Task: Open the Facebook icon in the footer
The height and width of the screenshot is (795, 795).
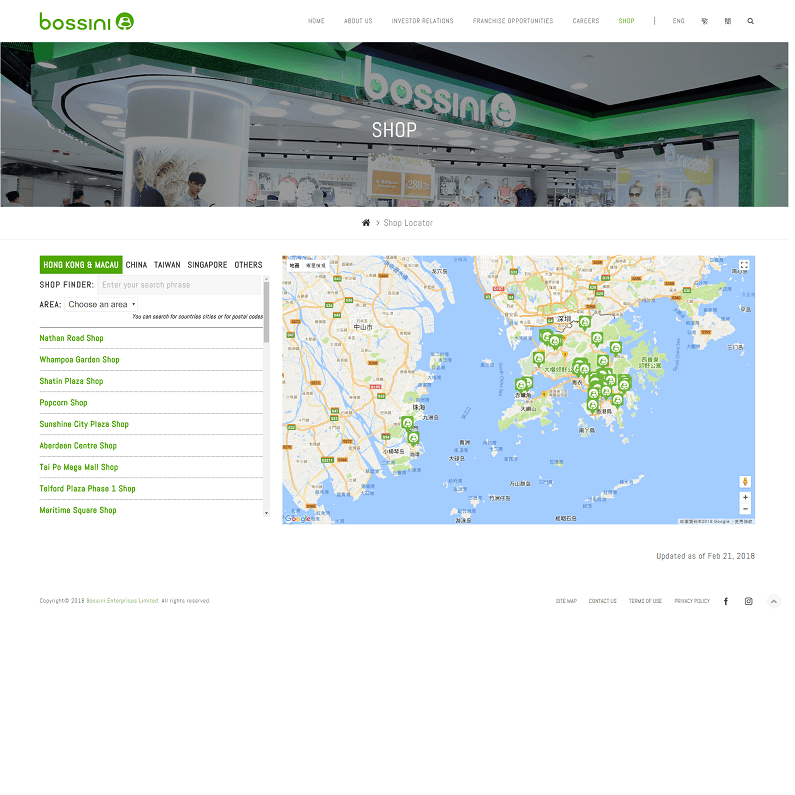Action: click(x=726, y=601)
